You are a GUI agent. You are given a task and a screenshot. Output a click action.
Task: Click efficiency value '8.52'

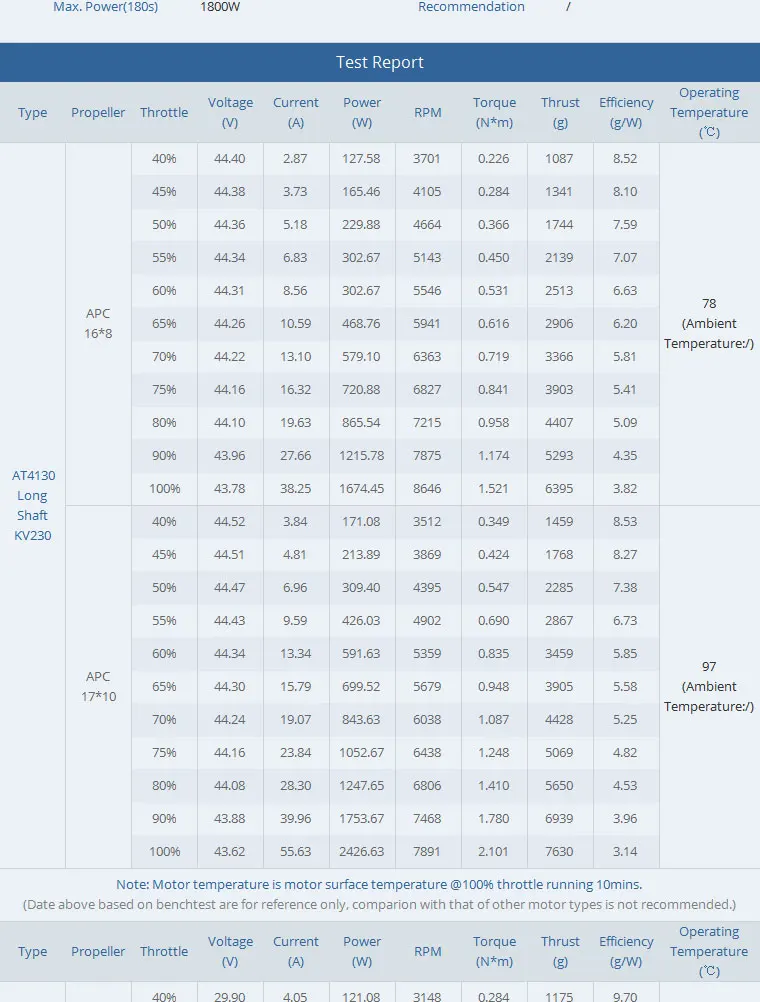coord(625,158)
